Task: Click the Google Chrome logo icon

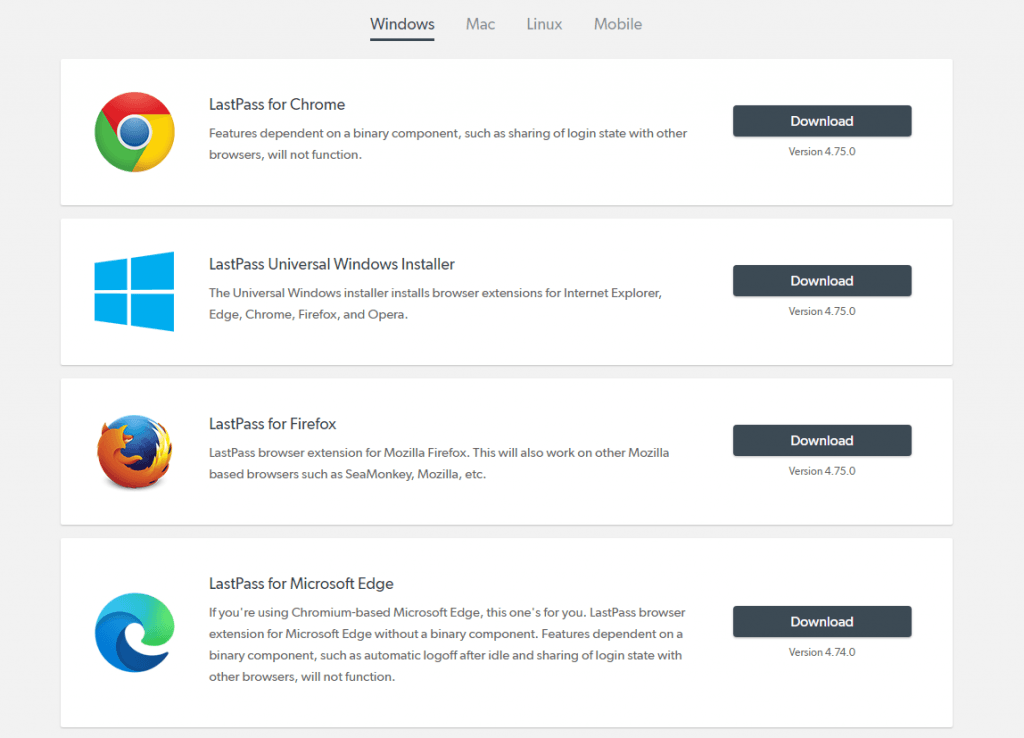Action: coord(135,132)
